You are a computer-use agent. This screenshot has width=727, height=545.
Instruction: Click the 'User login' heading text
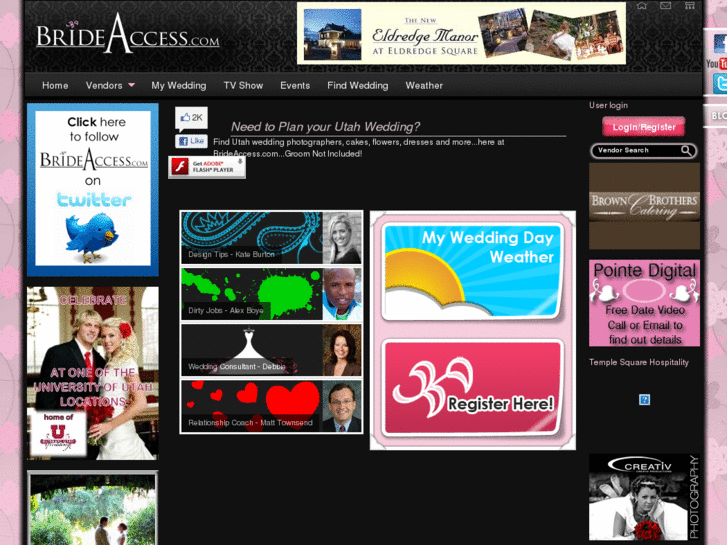[x=608, y=105]
